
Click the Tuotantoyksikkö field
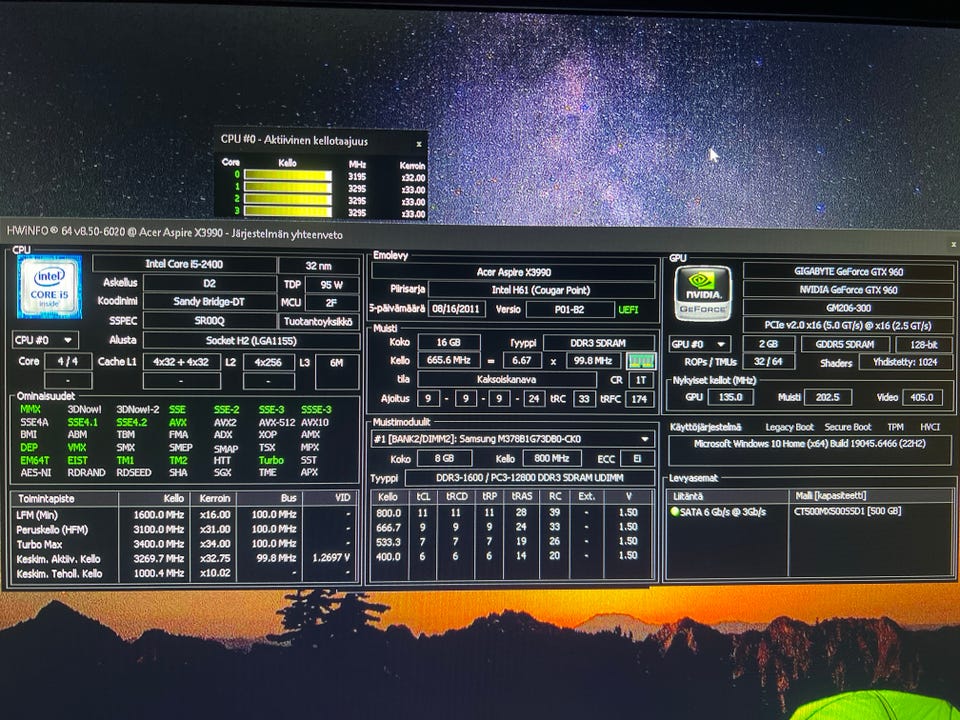click(319, 321)
